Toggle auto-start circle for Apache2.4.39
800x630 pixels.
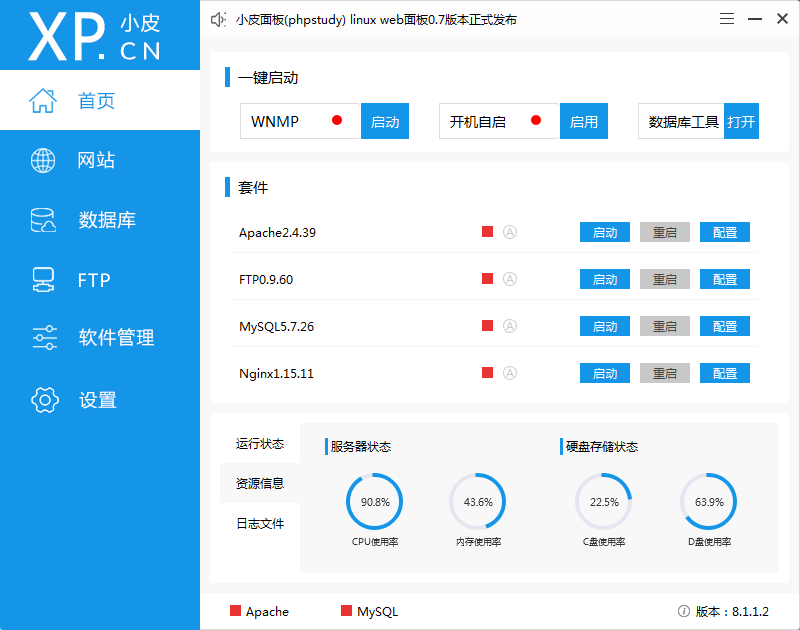coord(511,231)
